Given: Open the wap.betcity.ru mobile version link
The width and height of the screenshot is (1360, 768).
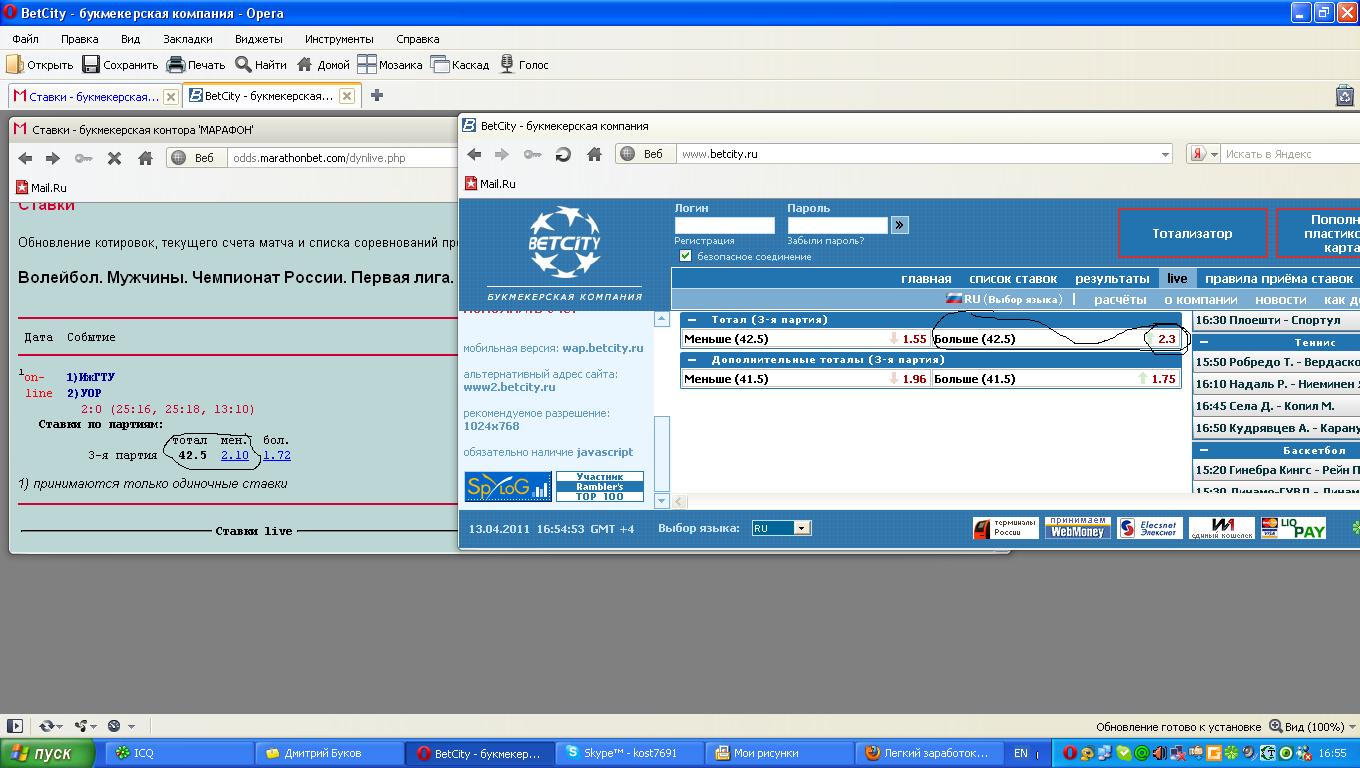Looking at the screenshot, I should click(603, 348).
